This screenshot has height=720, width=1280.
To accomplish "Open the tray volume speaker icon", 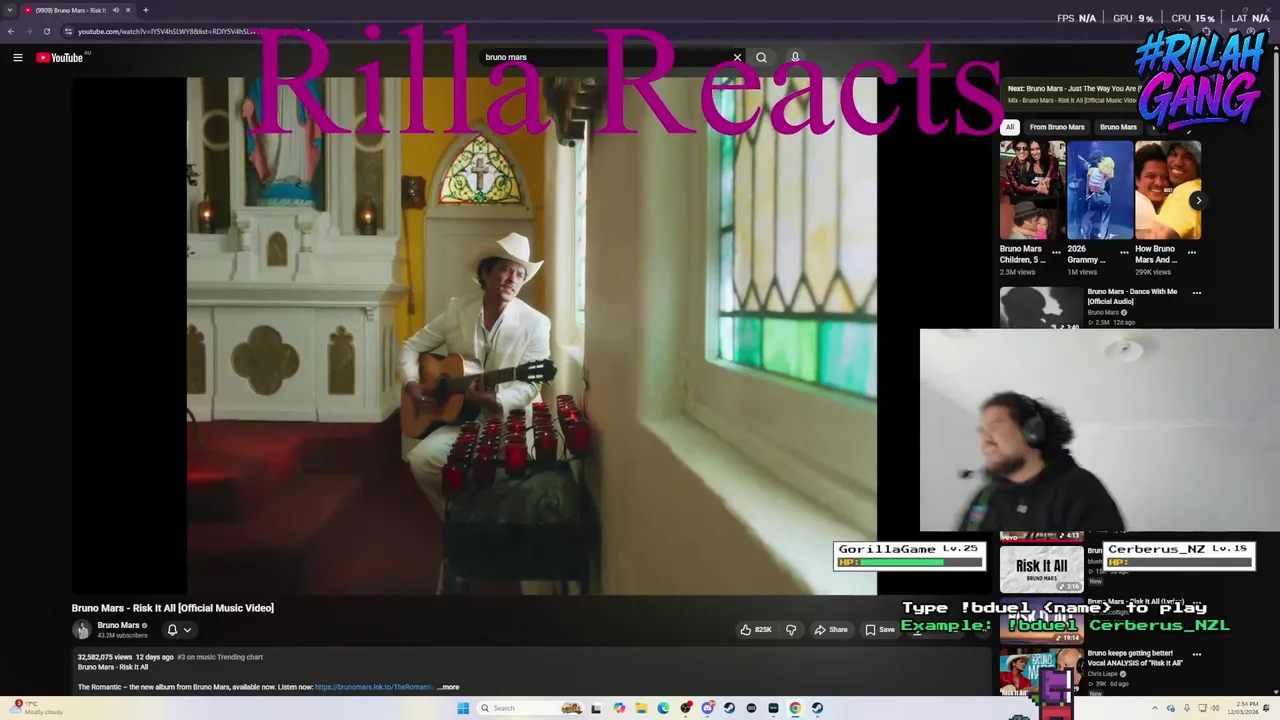I will (x=1215, y=708).
